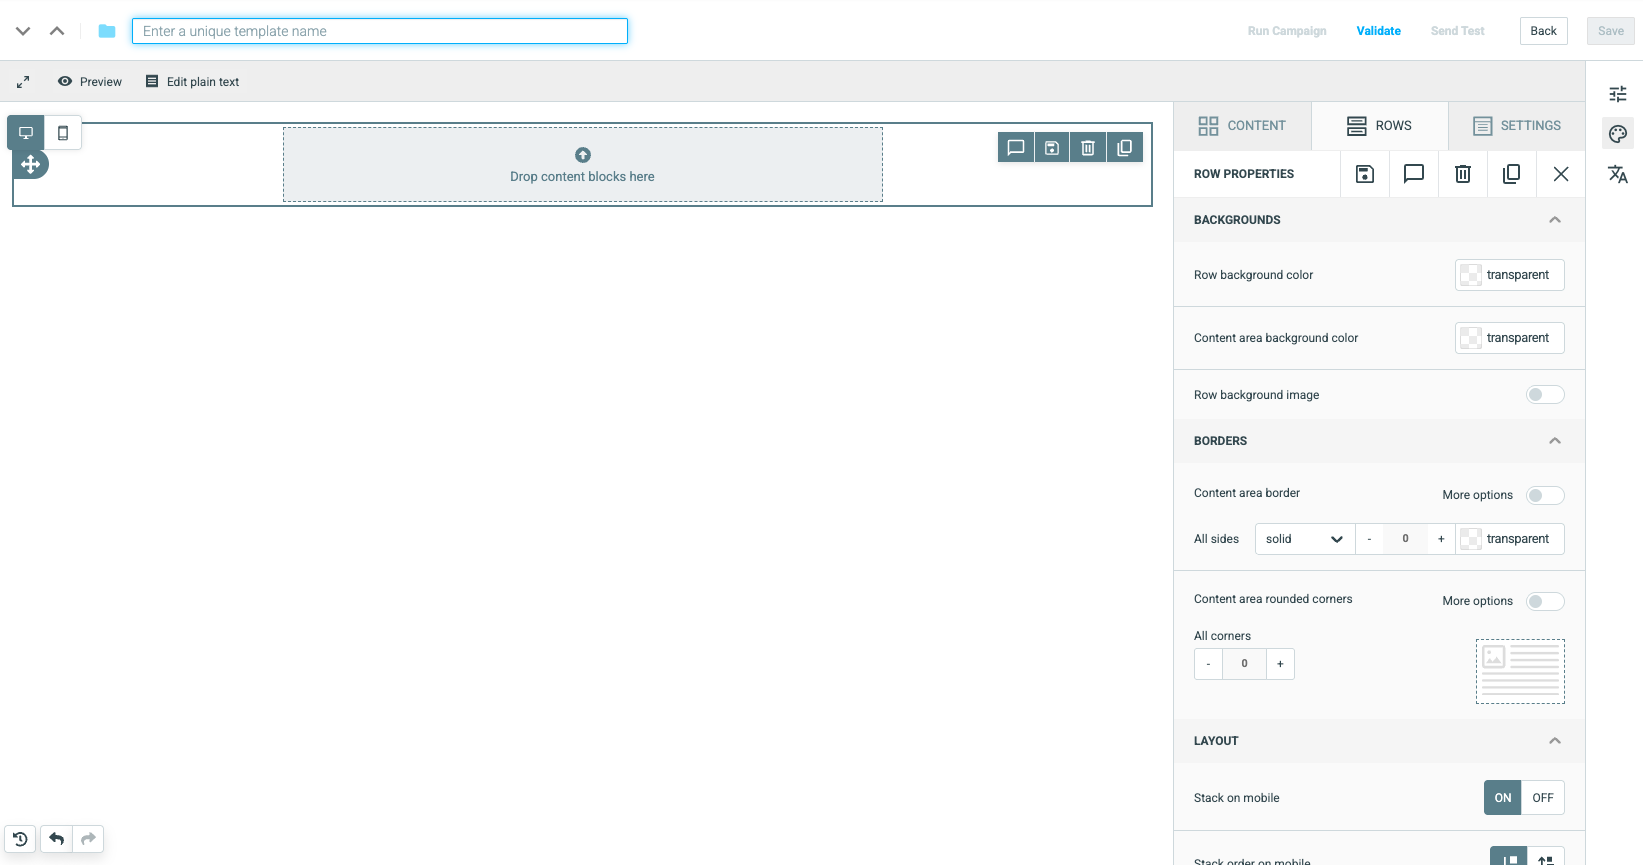Click the undo arrow
Image resolution: width=1643 pixels, height=865 pixels.
(57, 839)
